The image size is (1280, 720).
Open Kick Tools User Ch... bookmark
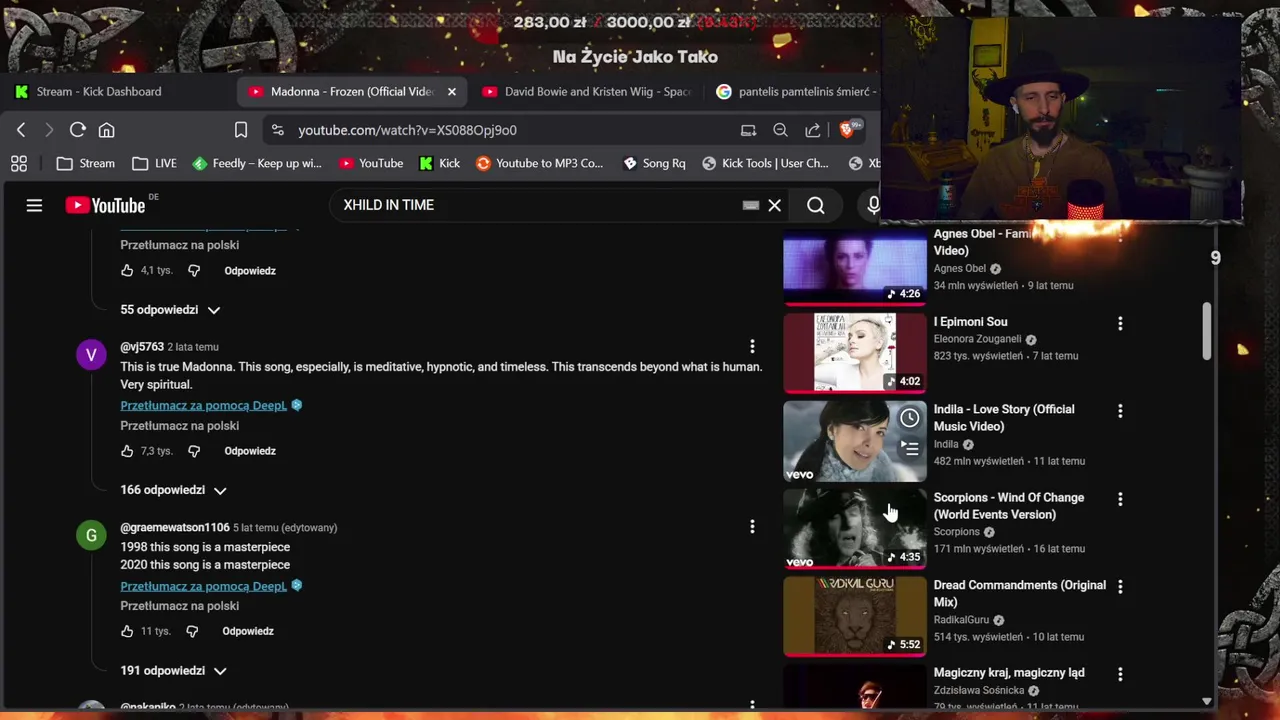coord(765,163)
